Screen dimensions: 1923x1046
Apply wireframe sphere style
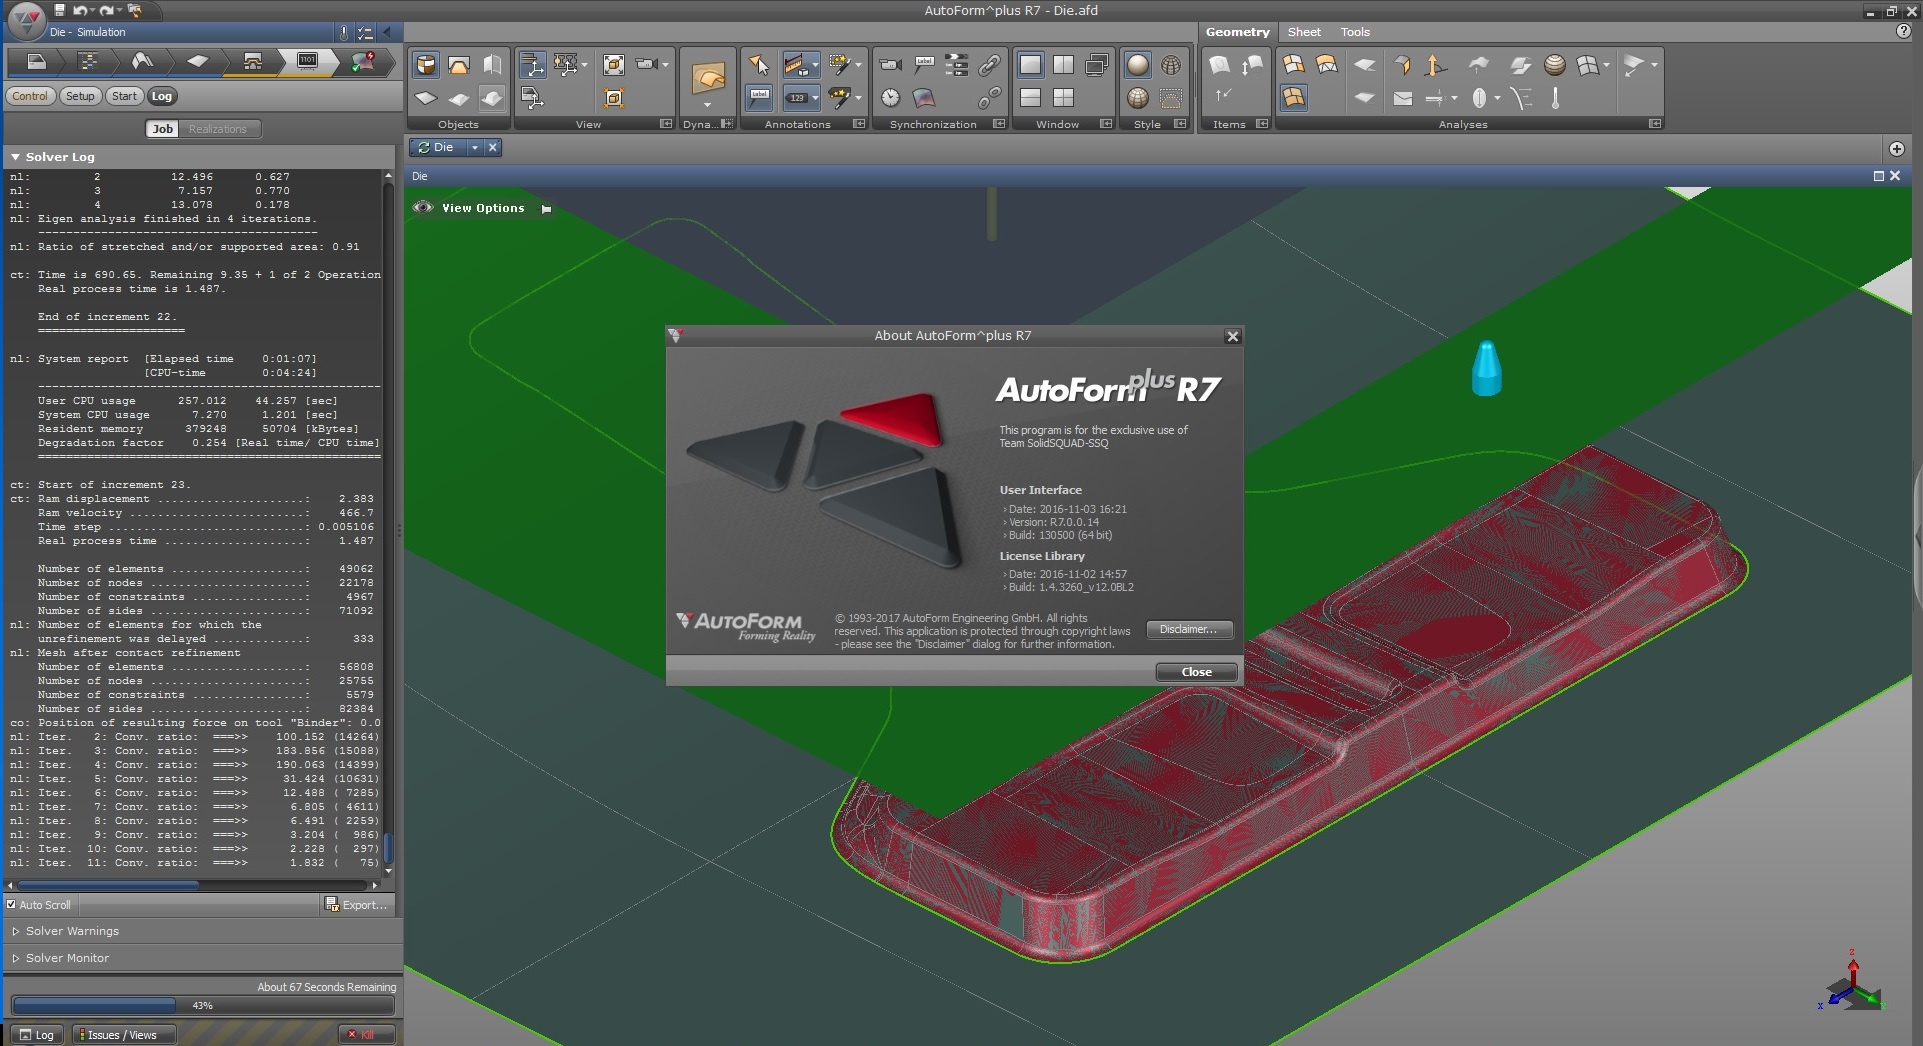click(x=1171, y=65)
